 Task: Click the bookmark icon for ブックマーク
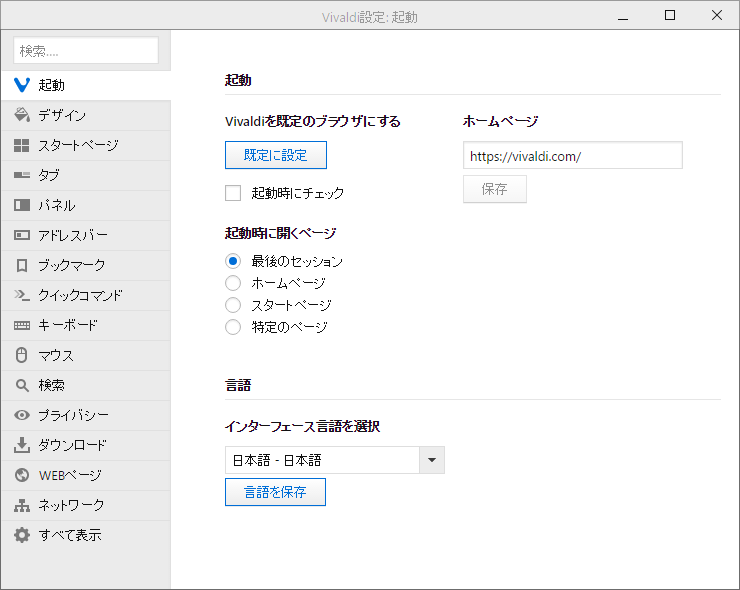click(22, 265)
